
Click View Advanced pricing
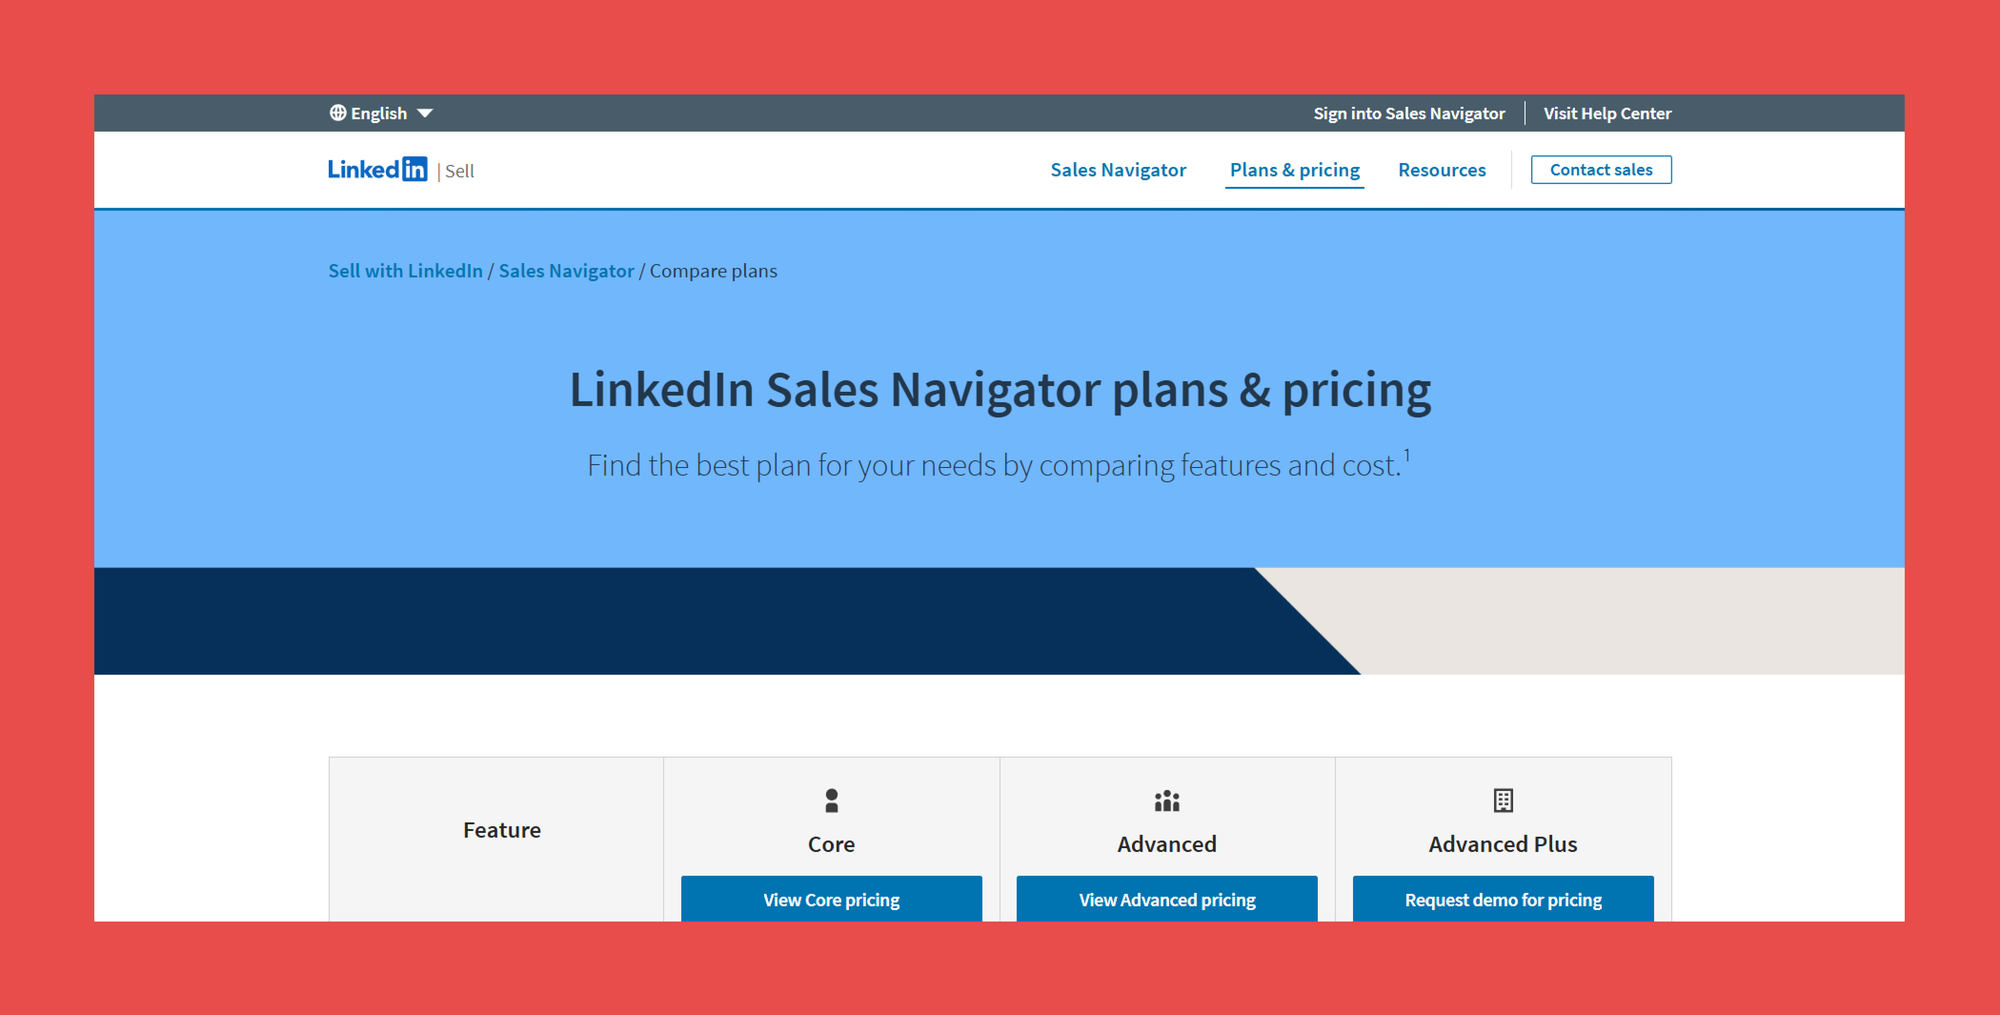click(1166, 899)
